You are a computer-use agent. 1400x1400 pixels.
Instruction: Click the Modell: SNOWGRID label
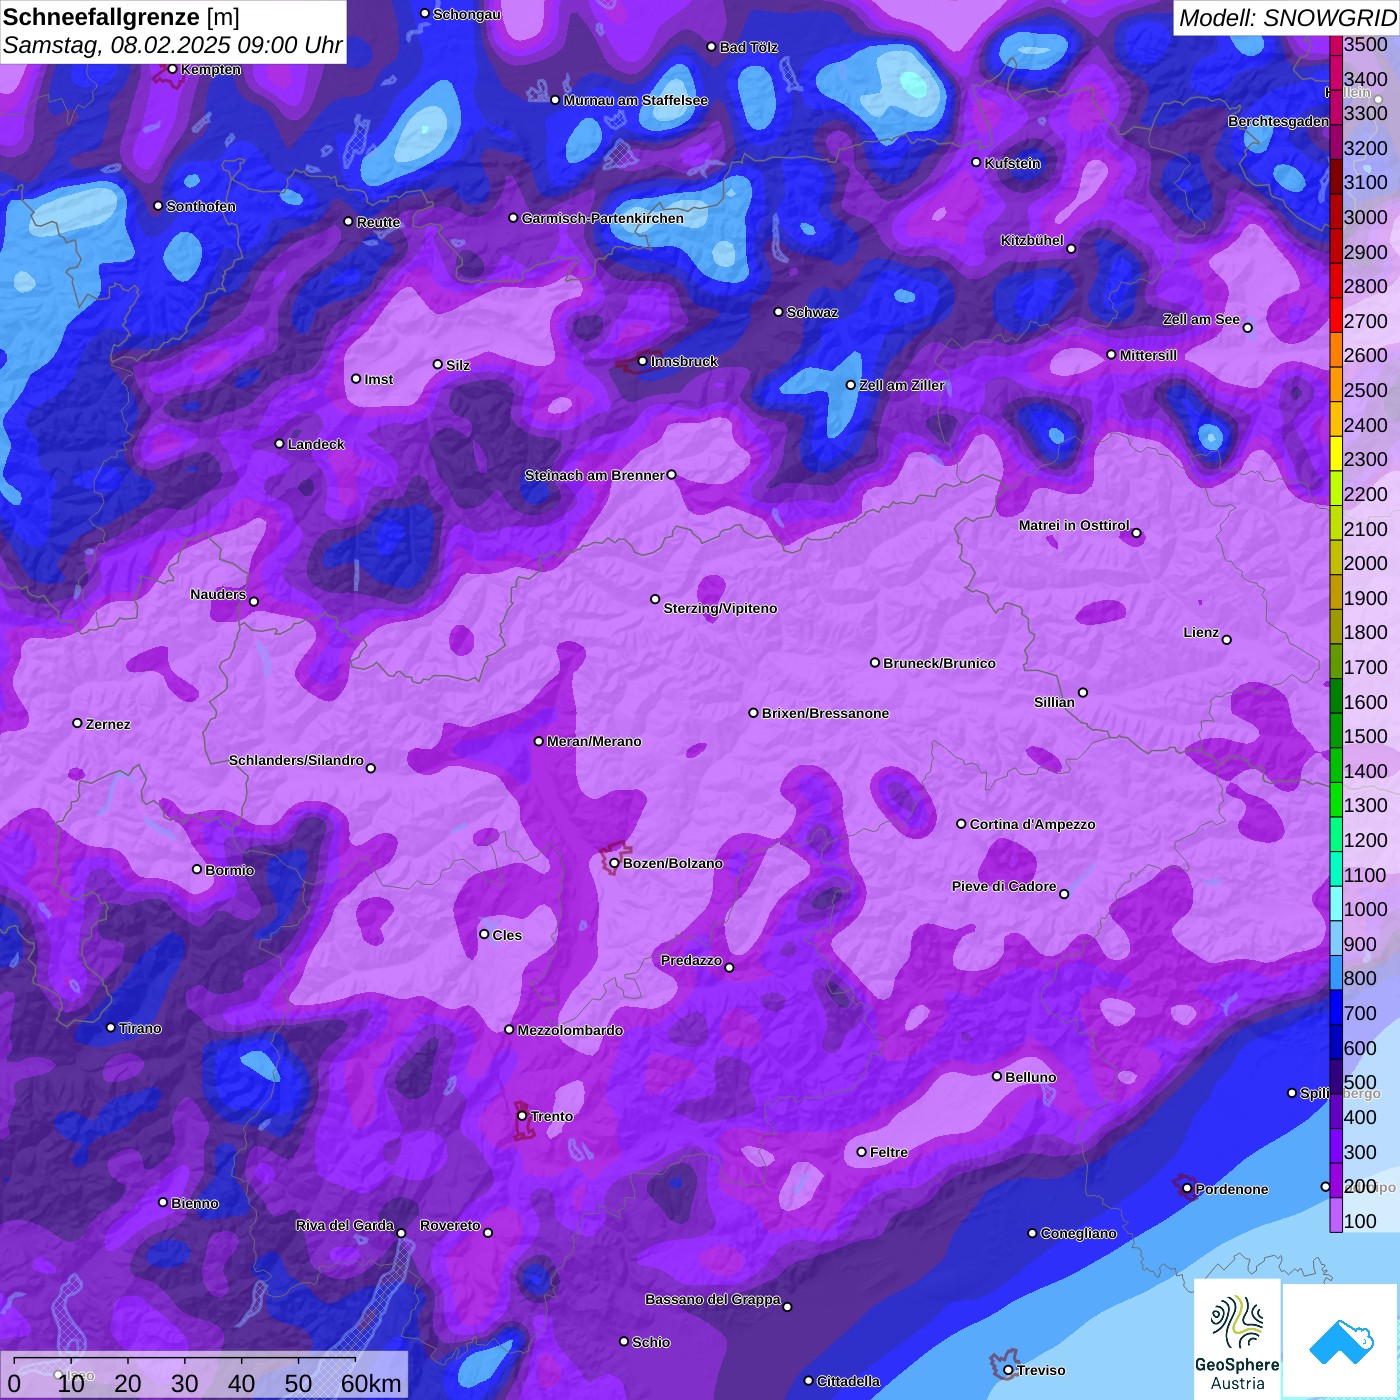tap(1287, 17)
